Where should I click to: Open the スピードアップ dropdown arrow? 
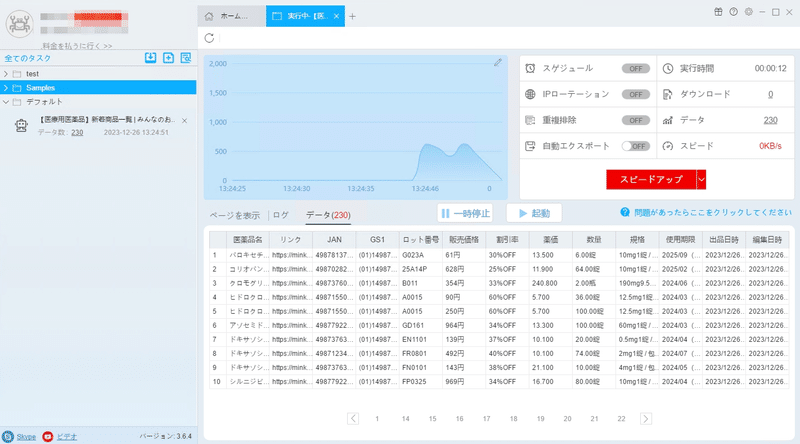[x=701, y=180]
